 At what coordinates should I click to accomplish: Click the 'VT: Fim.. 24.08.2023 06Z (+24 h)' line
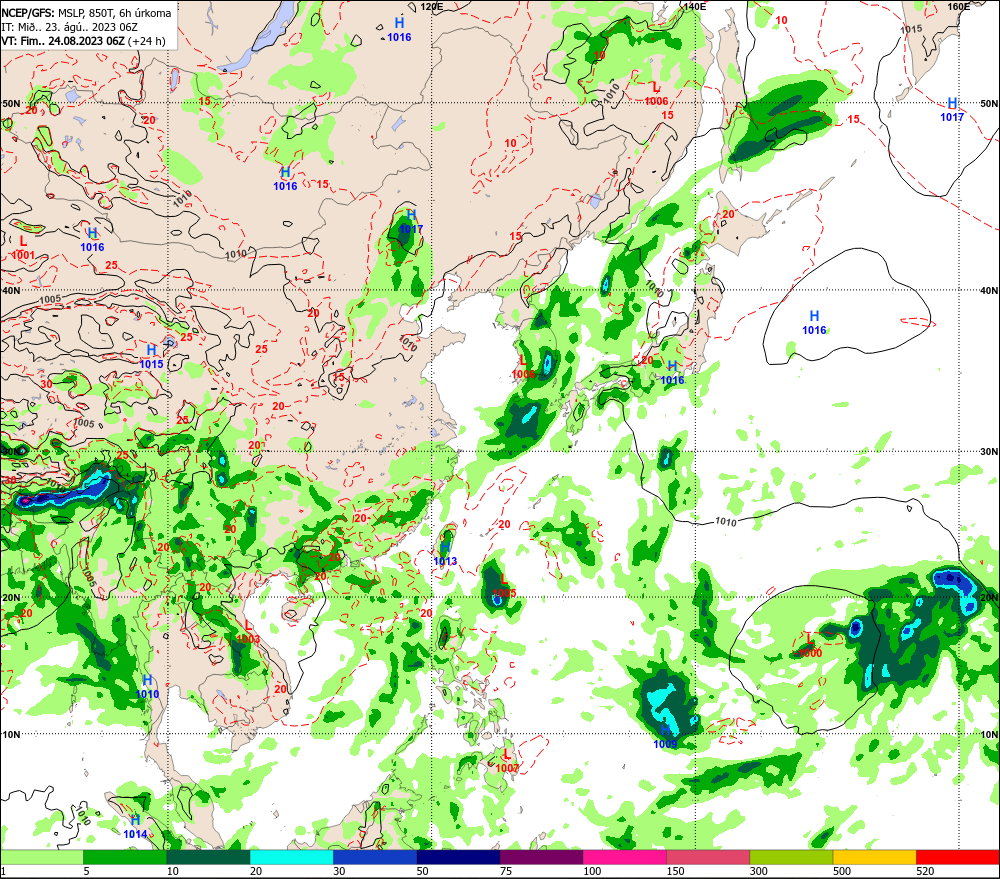point(84,41)
